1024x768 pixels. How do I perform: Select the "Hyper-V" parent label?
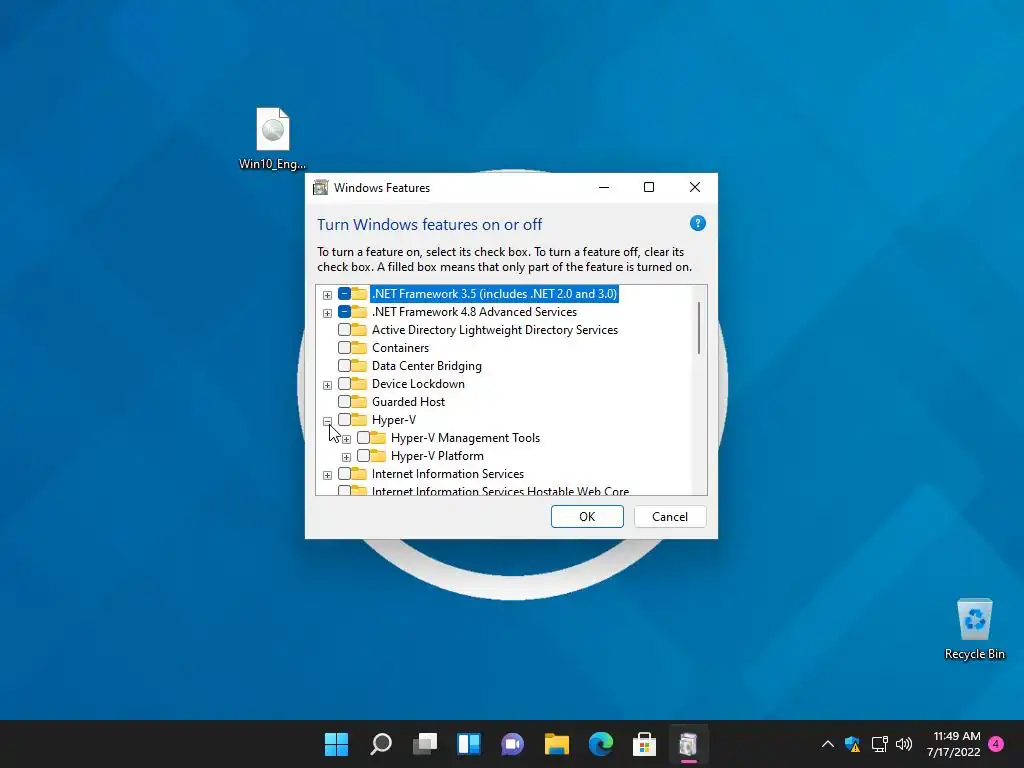click(393, 419)
